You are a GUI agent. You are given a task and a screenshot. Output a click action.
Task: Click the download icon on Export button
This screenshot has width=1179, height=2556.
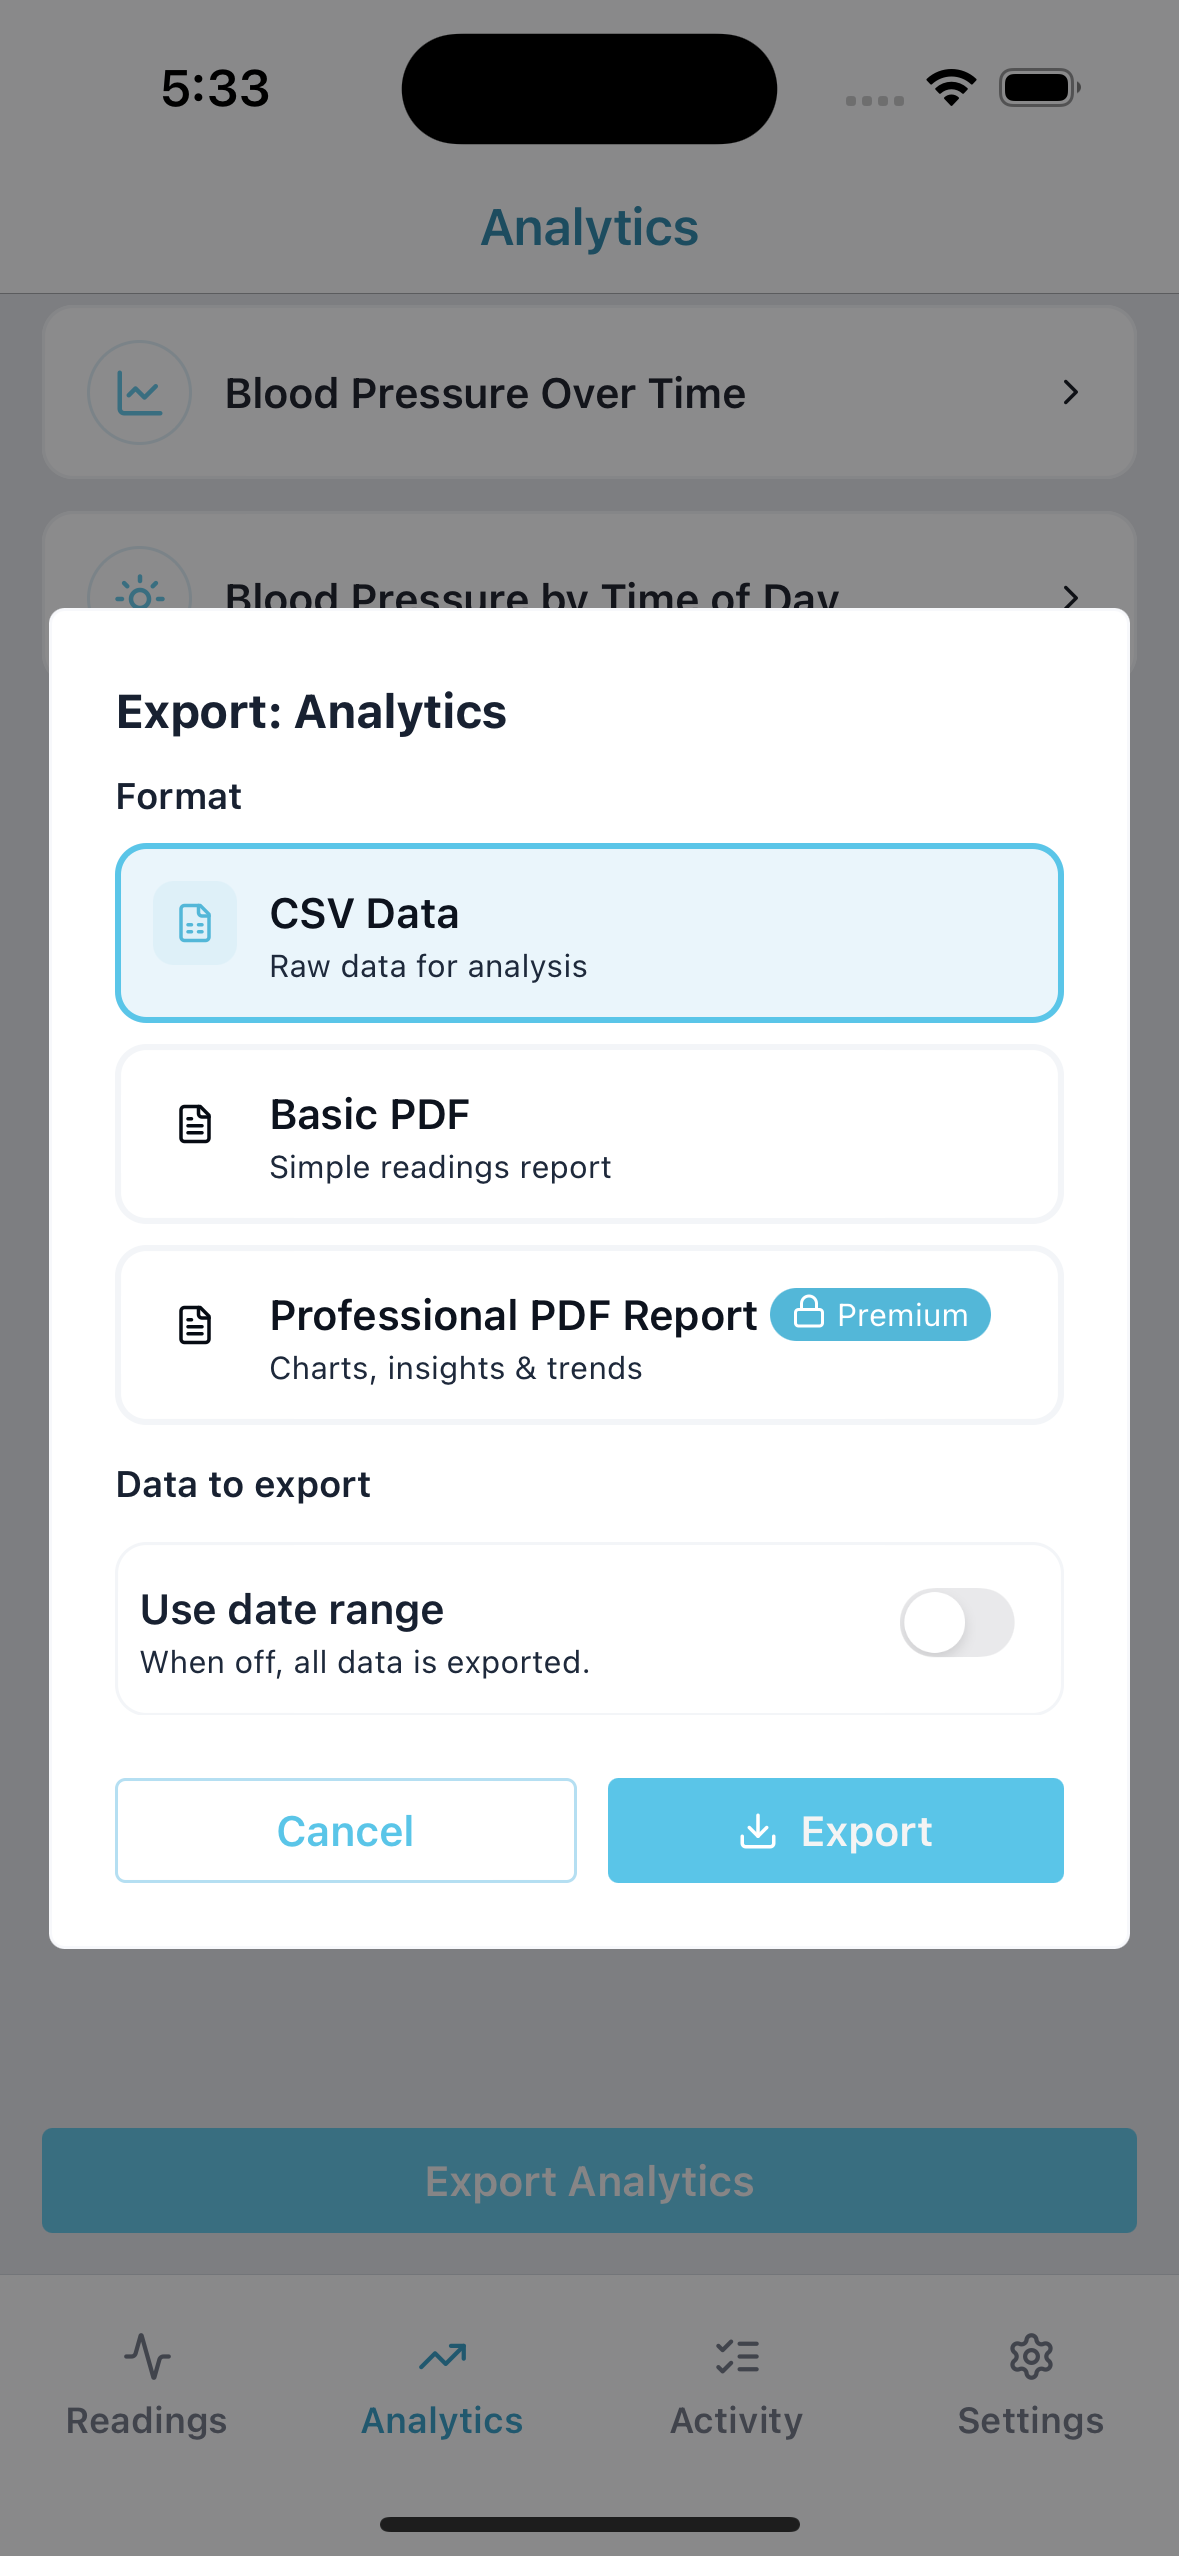click(758, 1831)
